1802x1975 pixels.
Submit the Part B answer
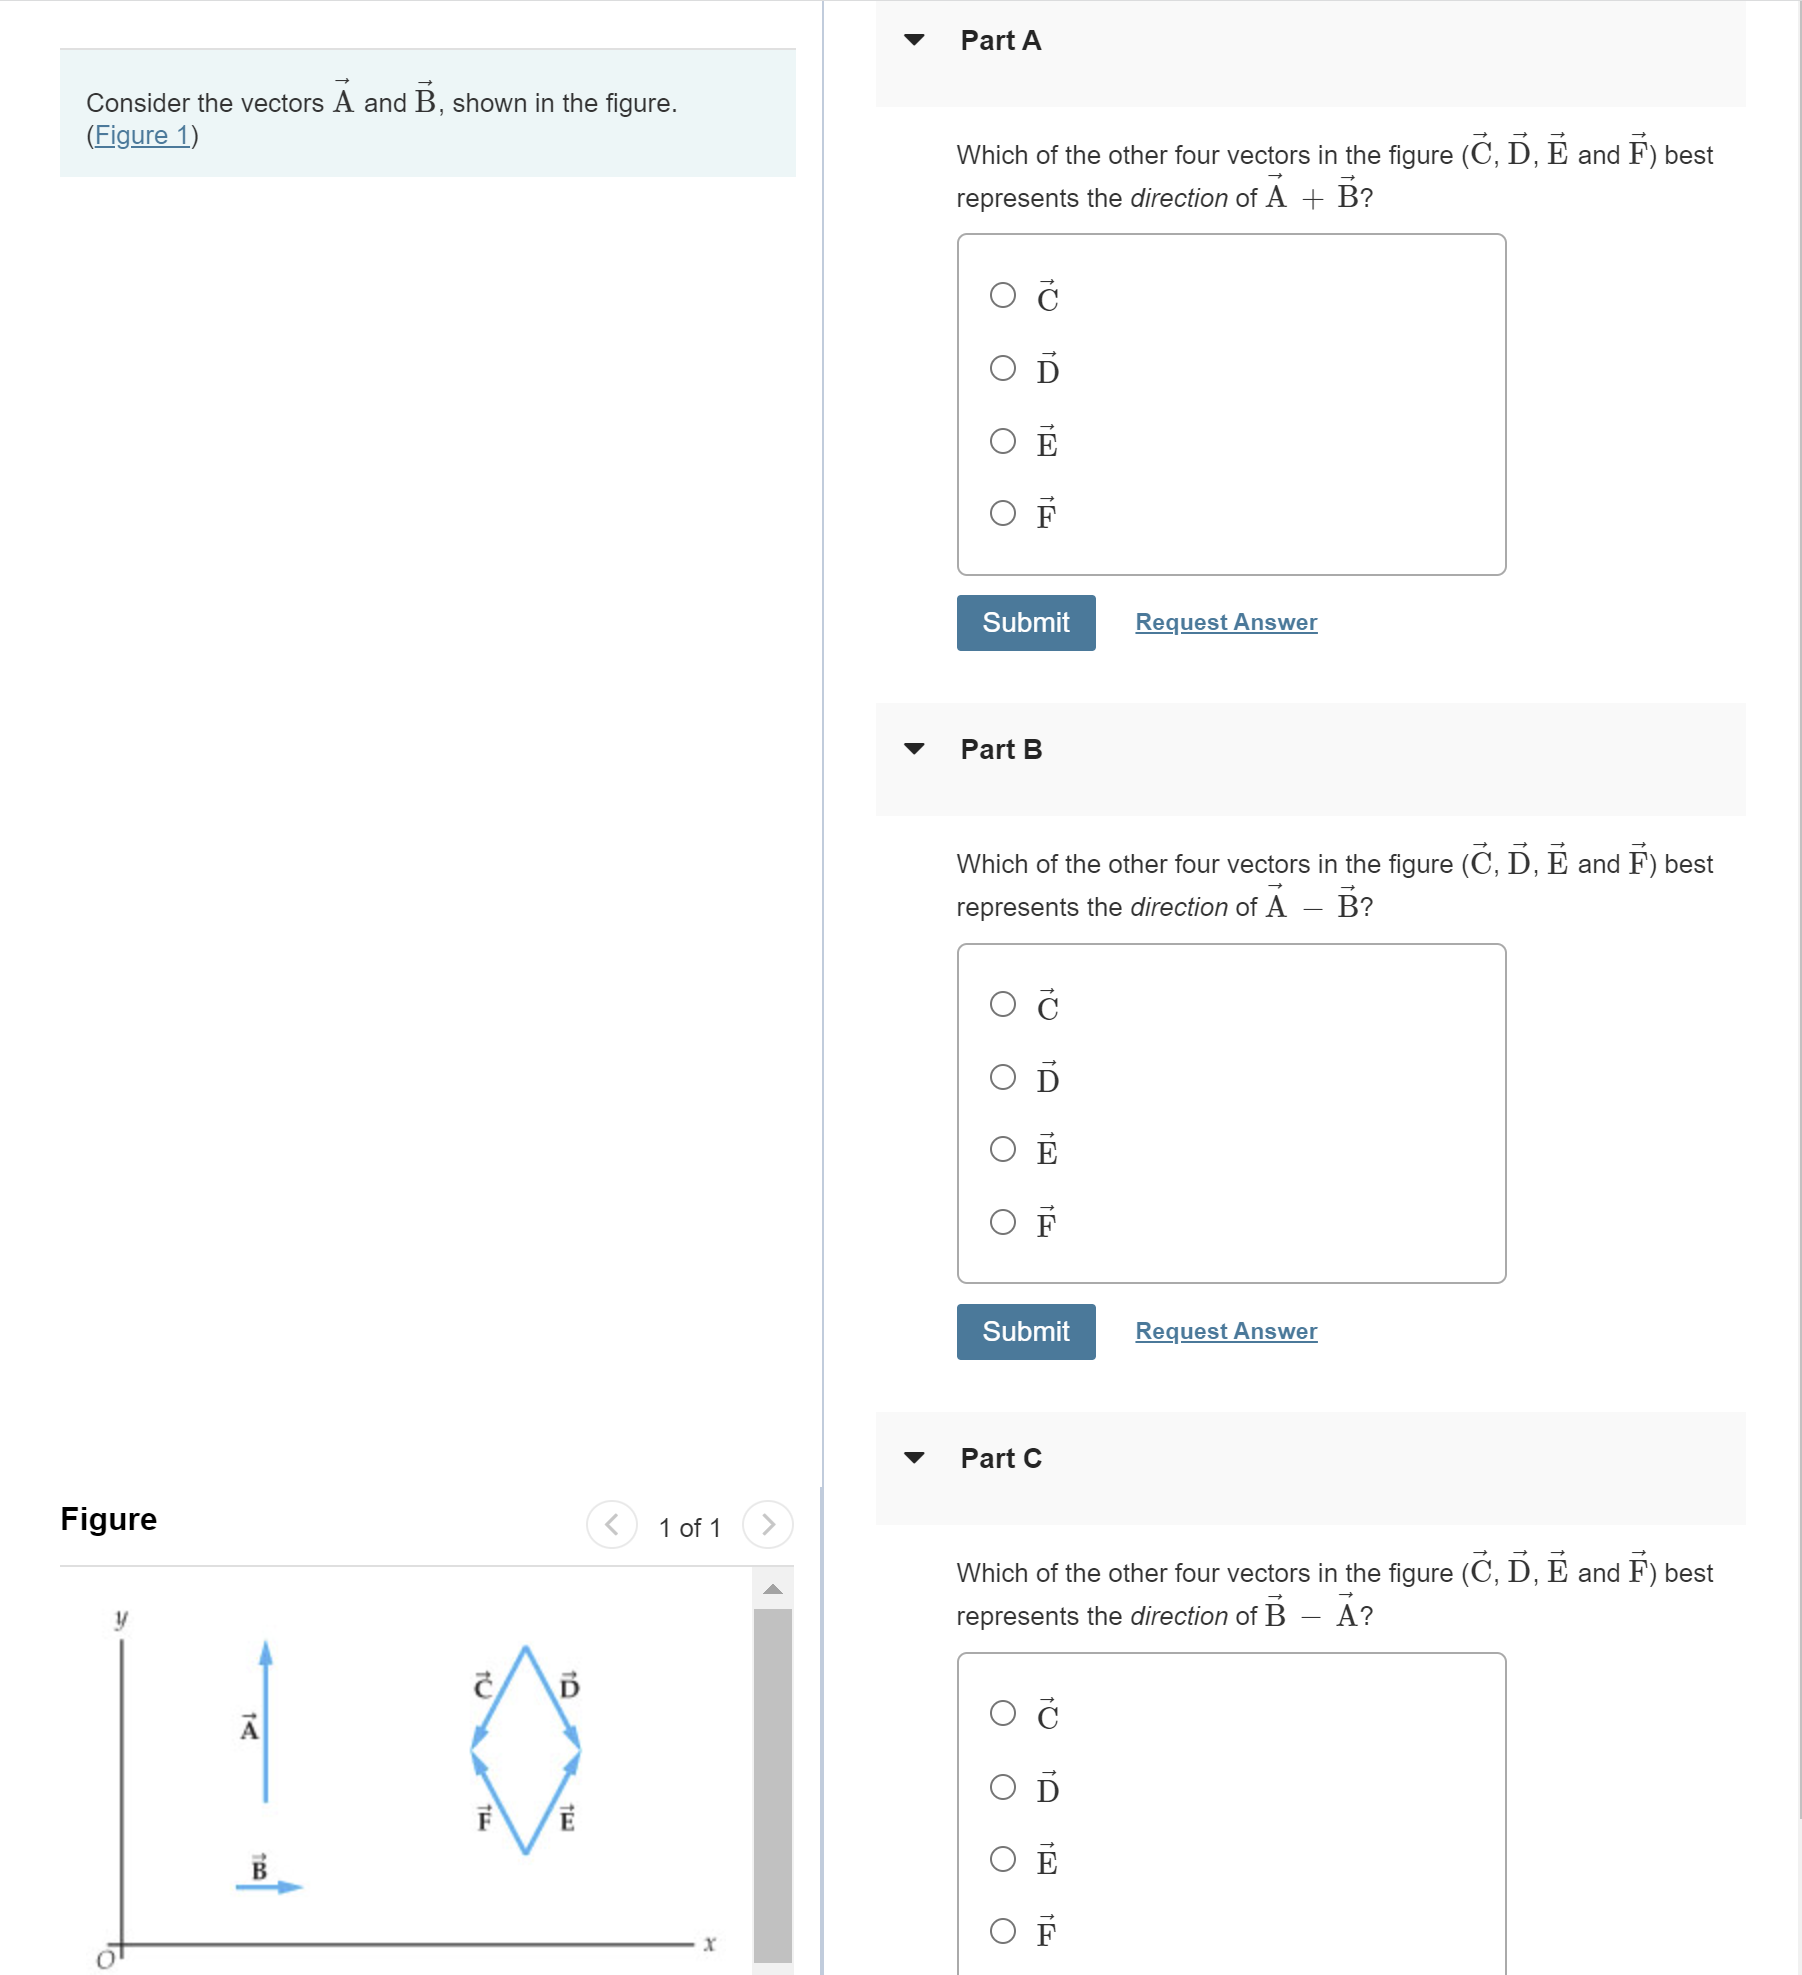point(1025,1331)
